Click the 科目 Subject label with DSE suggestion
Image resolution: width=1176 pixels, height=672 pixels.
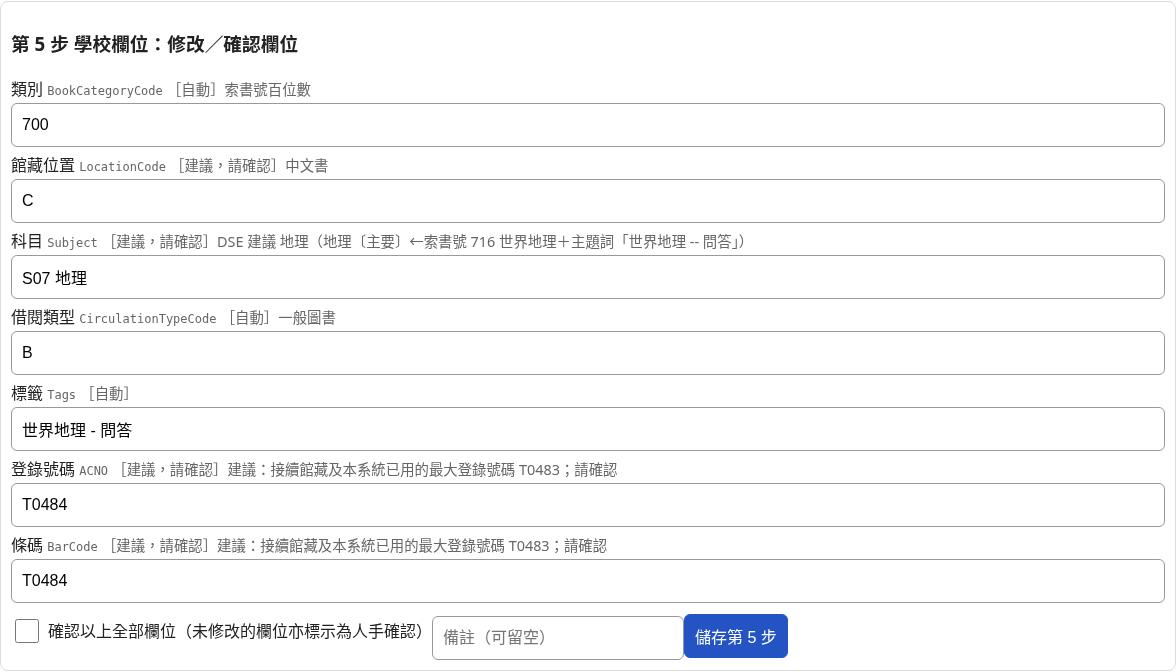[379, 242]
